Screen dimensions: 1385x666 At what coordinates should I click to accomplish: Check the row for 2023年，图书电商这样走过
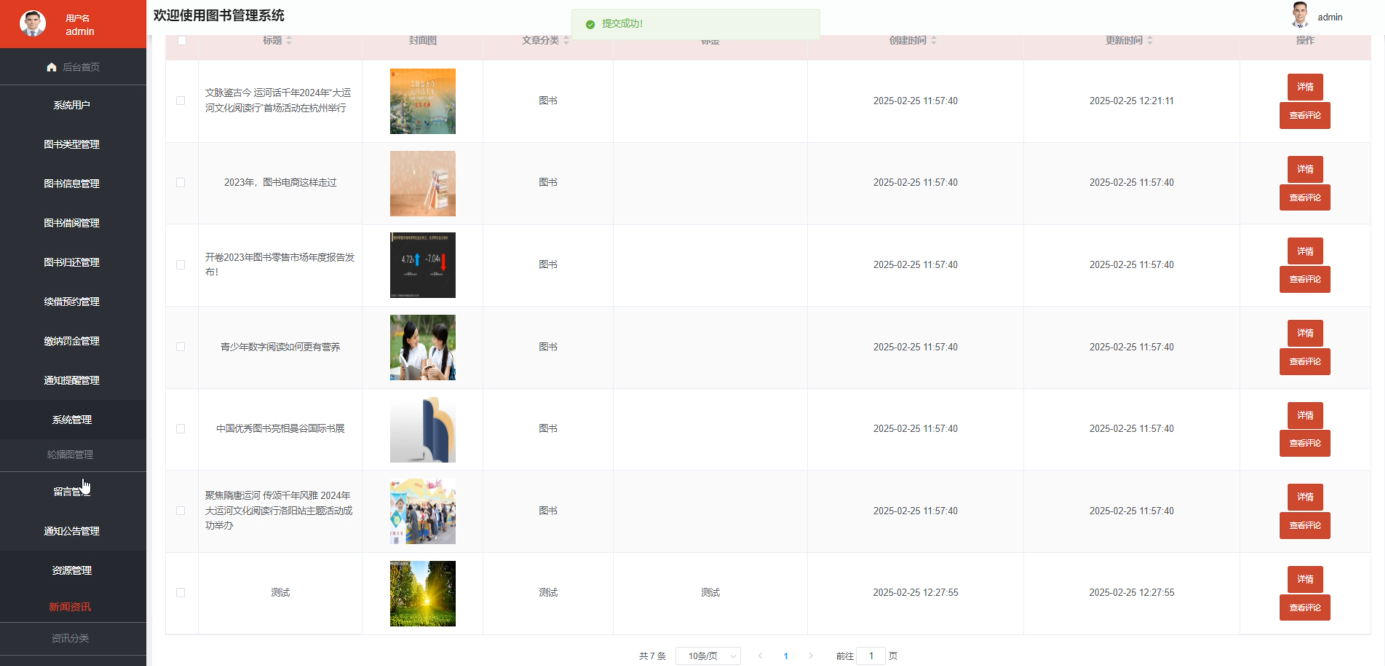pyautogui.click(x=181, y=183)
